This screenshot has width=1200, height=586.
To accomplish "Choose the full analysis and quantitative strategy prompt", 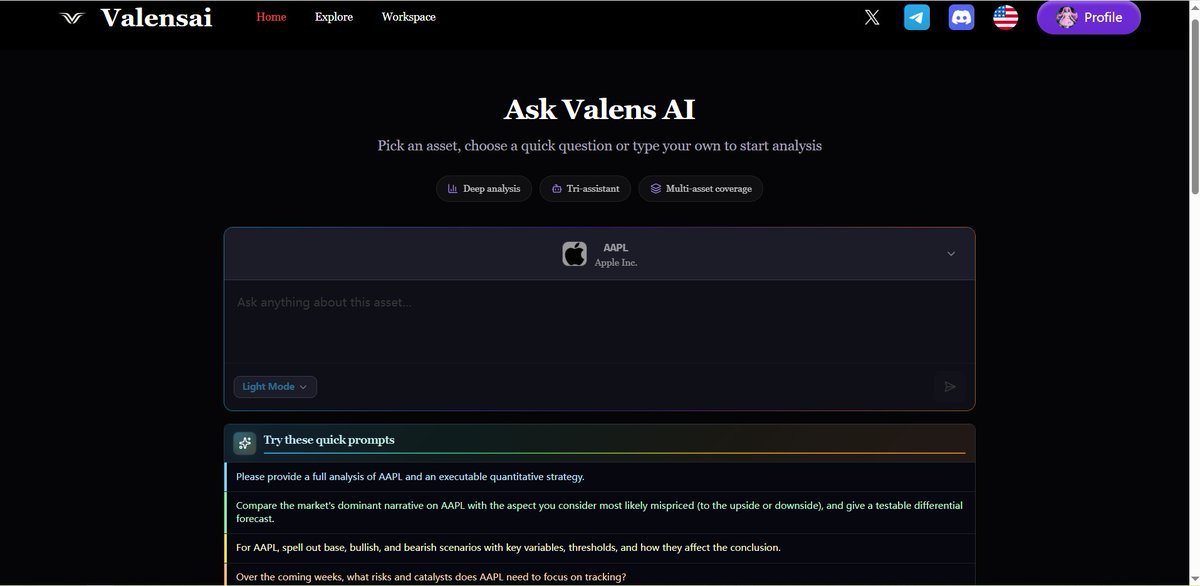I will click(599, 476).
